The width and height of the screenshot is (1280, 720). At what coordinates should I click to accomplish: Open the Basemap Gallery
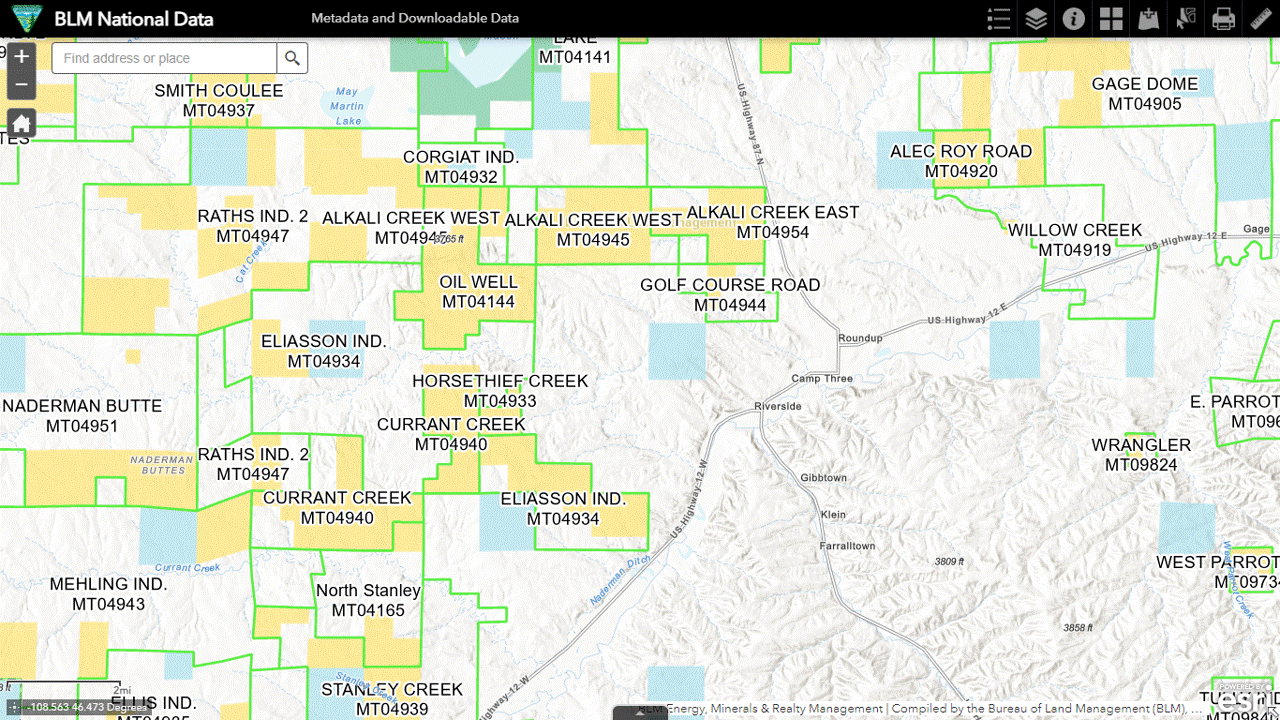[1111, 19]
